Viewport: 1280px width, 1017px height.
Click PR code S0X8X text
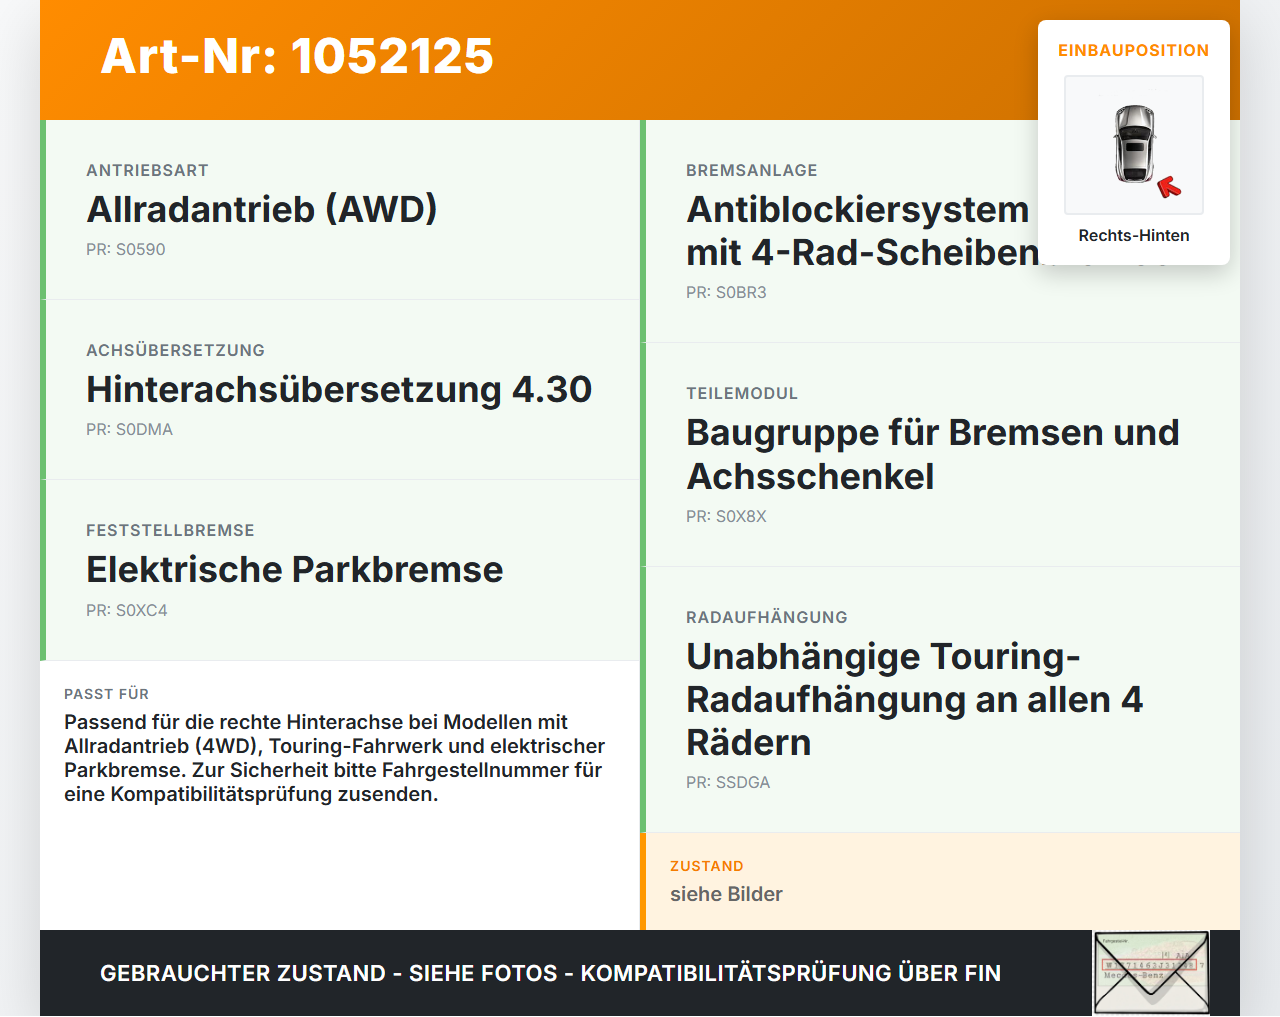pos(726,517)
